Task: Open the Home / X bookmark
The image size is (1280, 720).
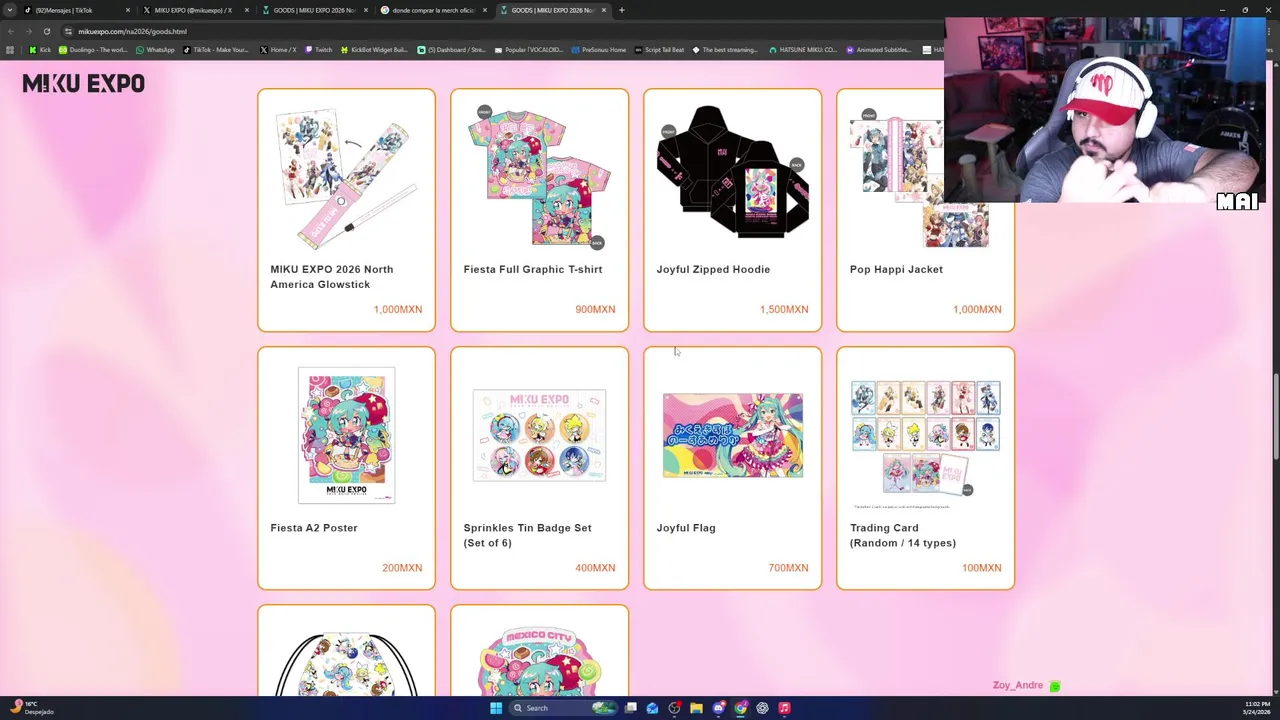Action: coord(279,50)
